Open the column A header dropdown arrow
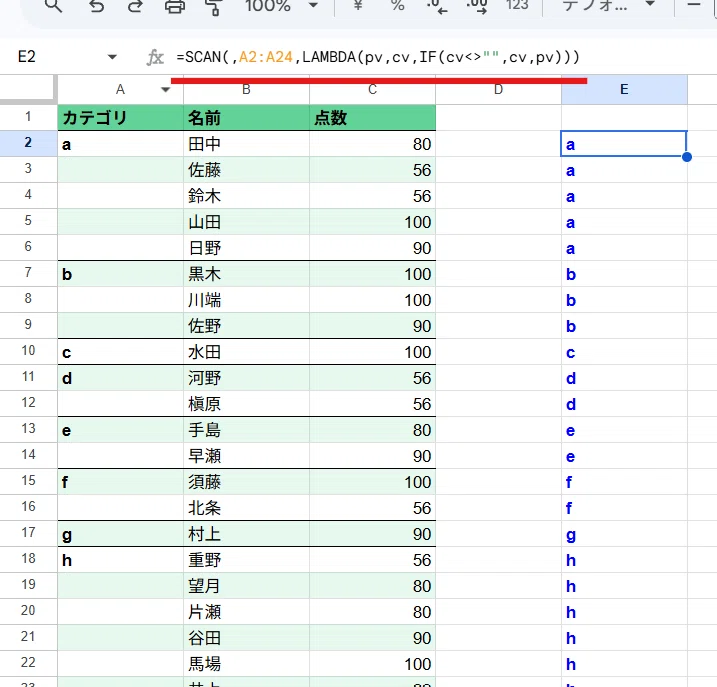 pyautogui.click(x=166, y=90)
